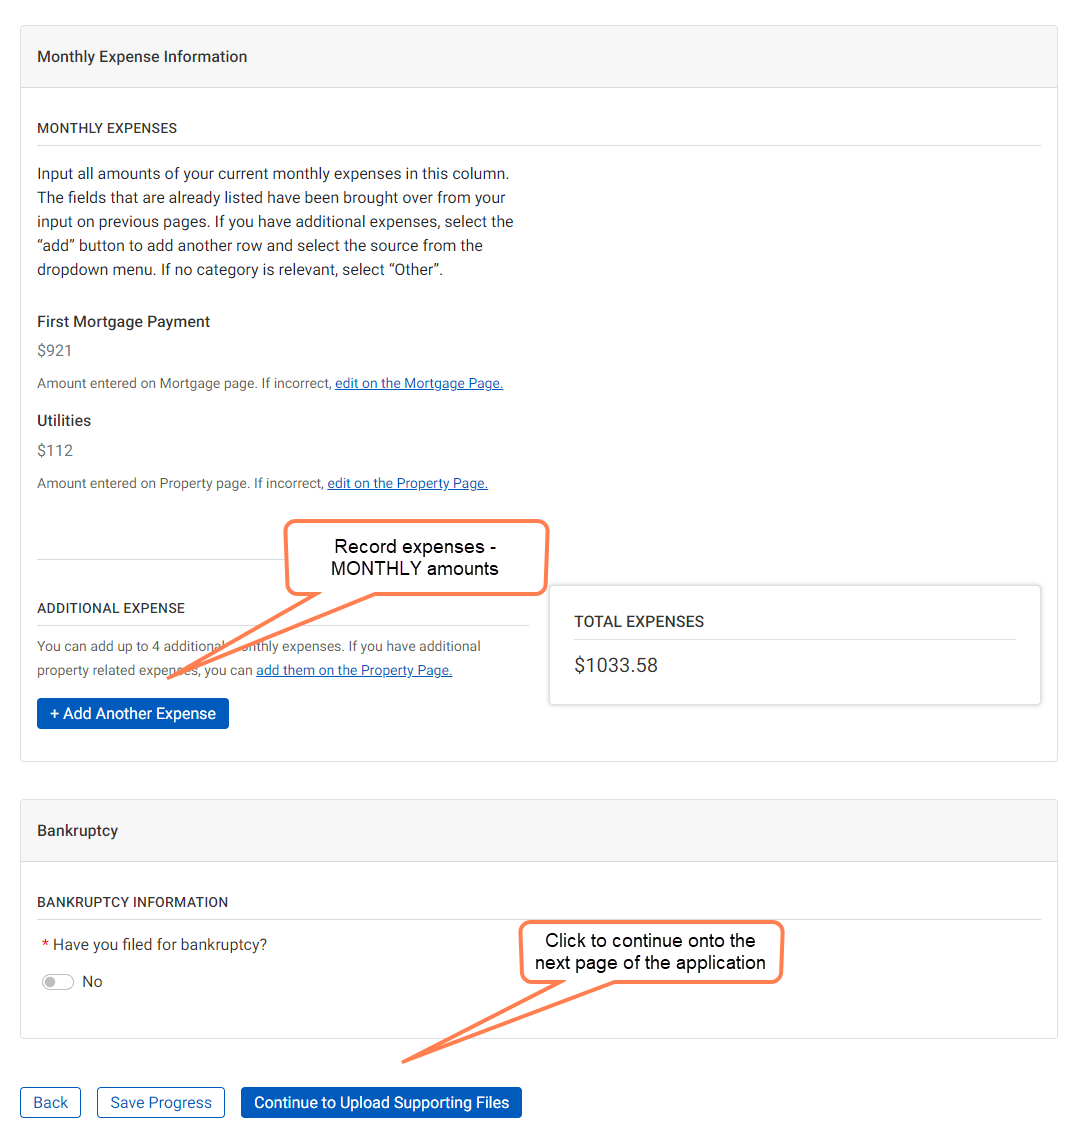Click the ADDITIONAL EXPENSE section heading
Screen dimensions: 1078x1138
click(x=111, y=608)
